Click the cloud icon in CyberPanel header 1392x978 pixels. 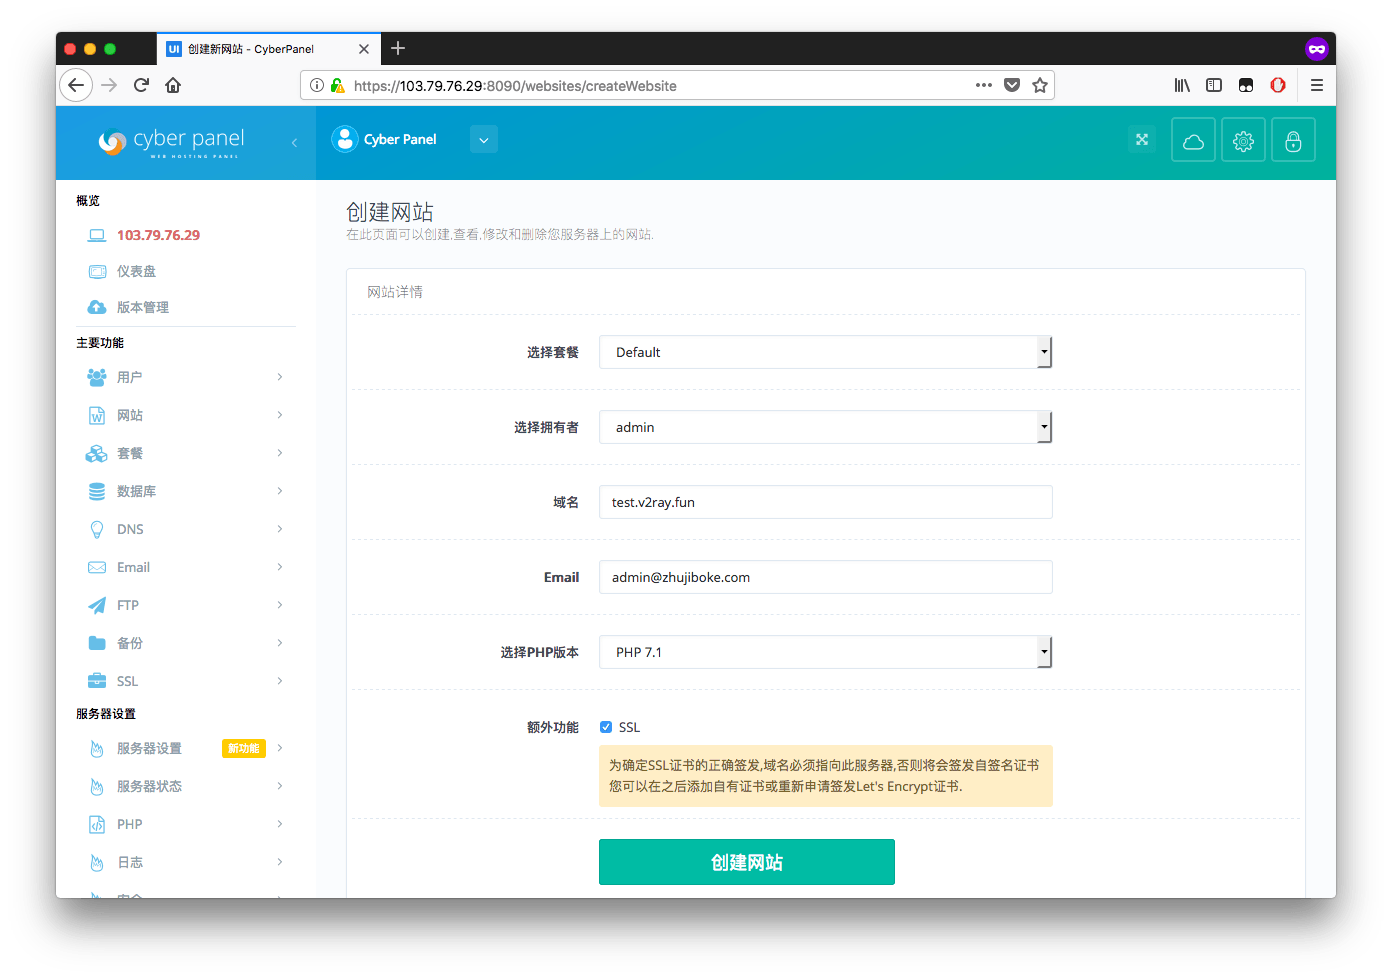[1193, 140]
